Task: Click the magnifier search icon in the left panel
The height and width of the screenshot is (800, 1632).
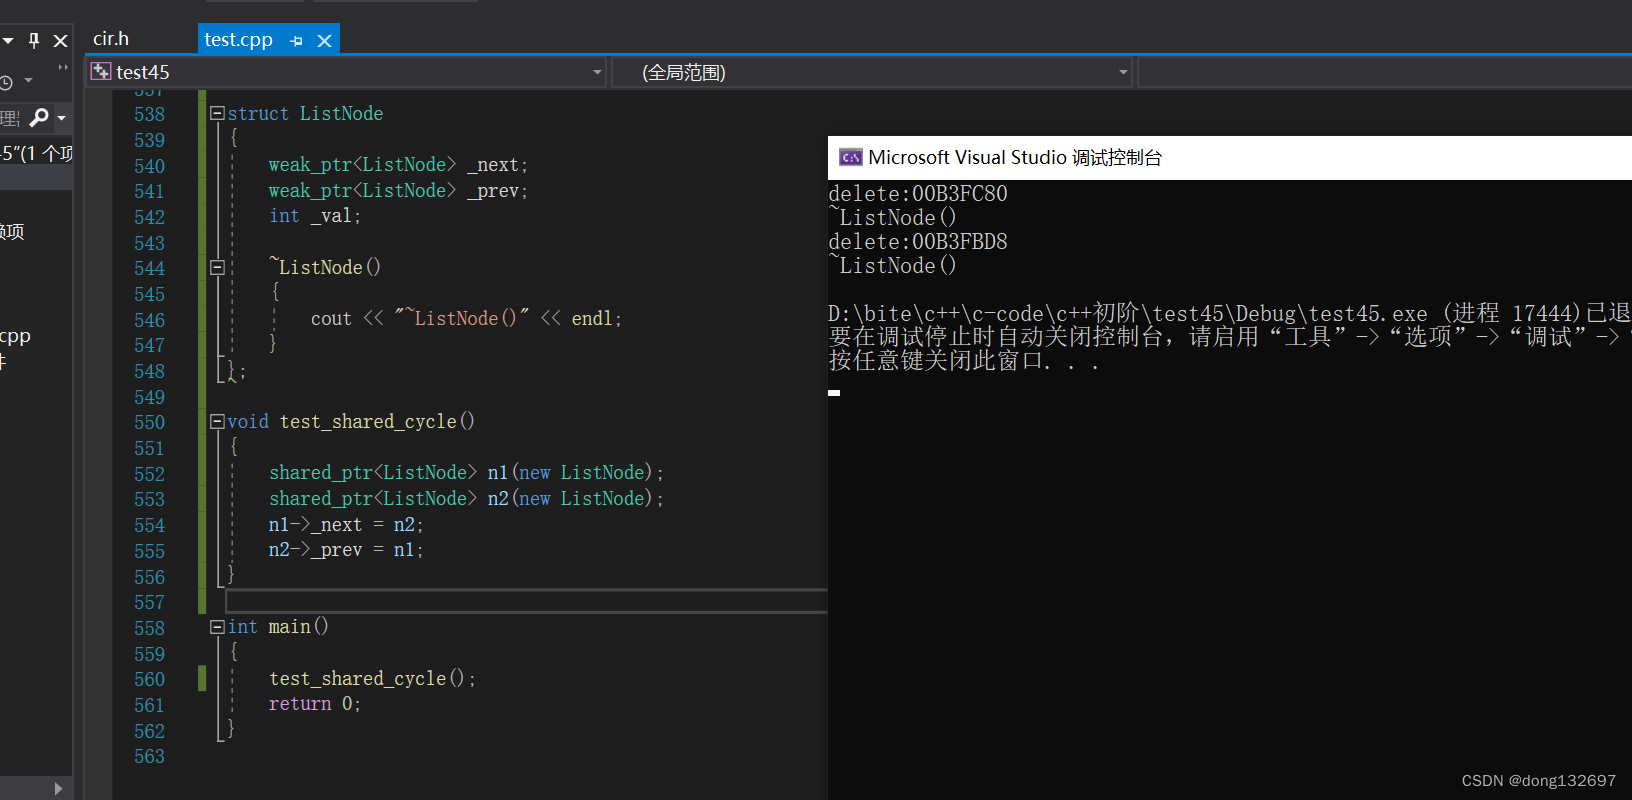Action: [x=39, y=118]
